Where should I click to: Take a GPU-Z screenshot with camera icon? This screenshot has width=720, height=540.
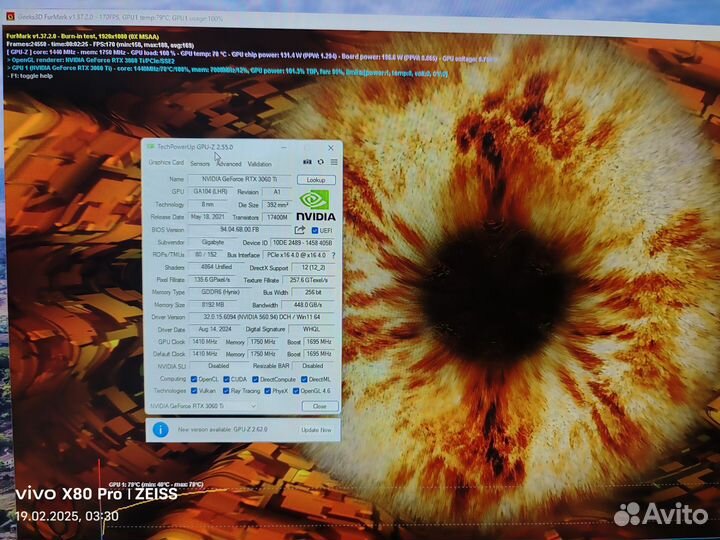tap(307, 162)
